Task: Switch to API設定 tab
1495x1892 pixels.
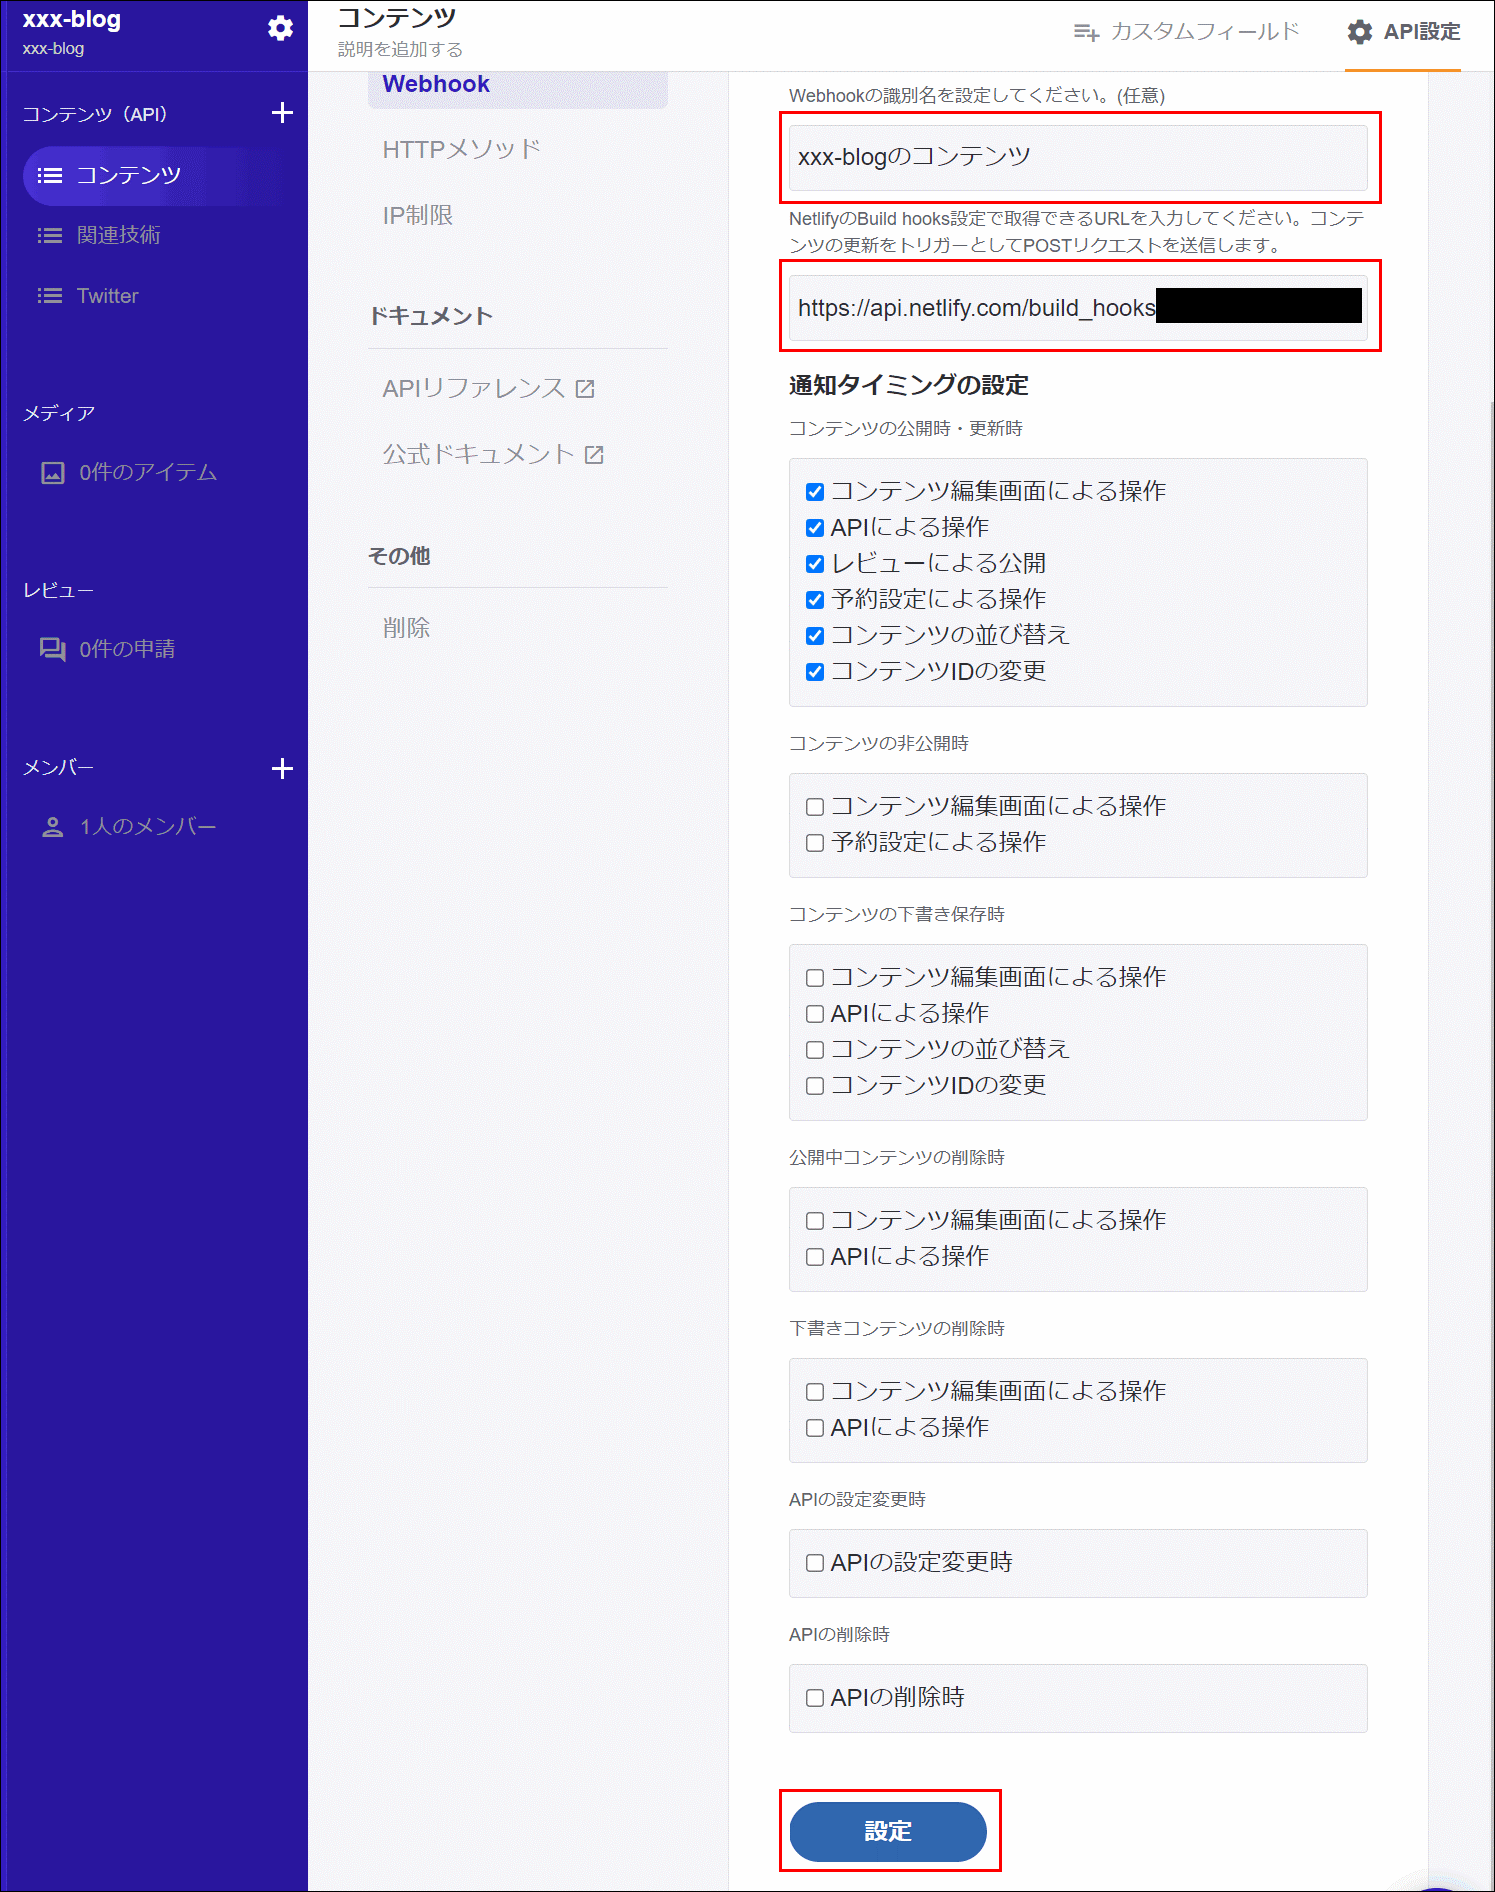Action: coord(1403,33)
